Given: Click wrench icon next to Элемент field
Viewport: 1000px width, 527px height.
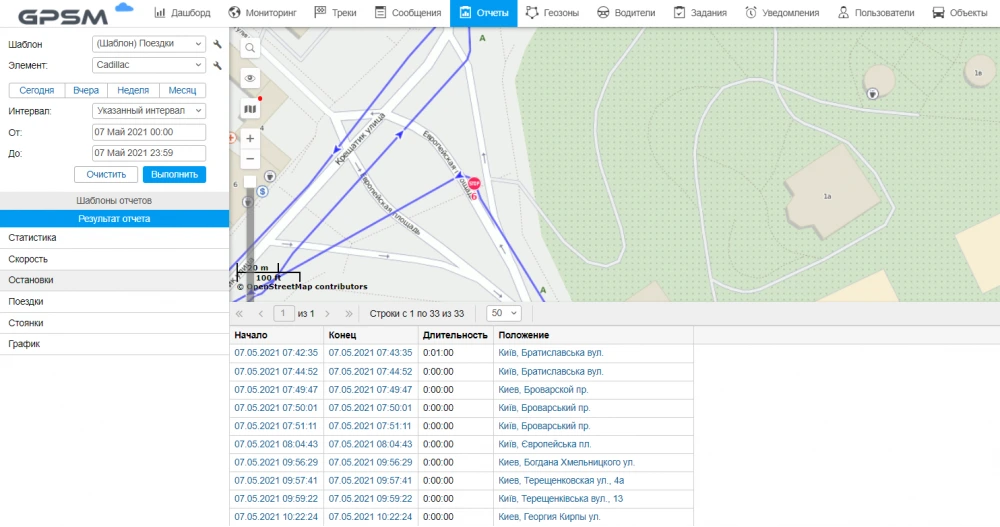Looking at the screenshot, I should (217, 65).
